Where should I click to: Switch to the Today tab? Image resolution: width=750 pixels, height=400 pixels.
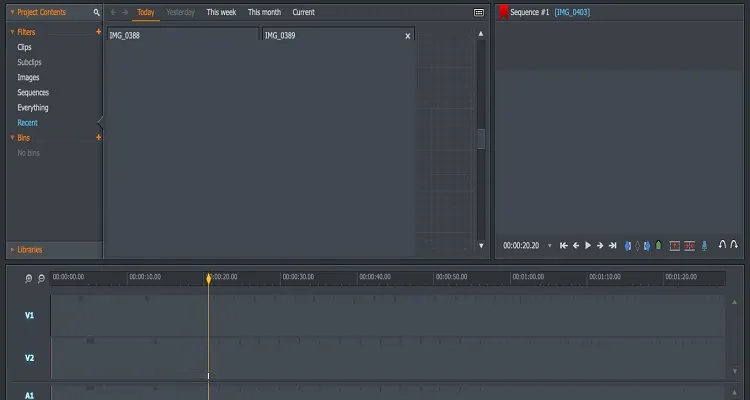145,12
